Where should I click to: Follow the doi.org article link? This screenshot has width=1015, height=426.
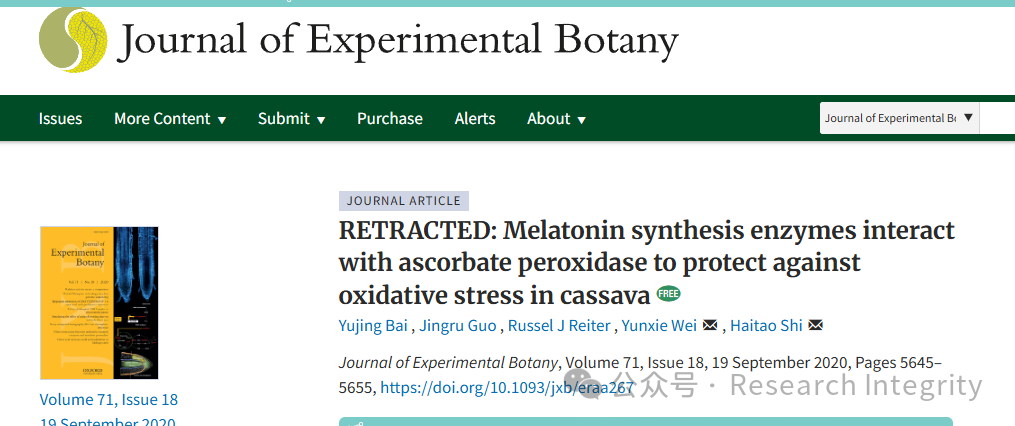click(506, 387)
